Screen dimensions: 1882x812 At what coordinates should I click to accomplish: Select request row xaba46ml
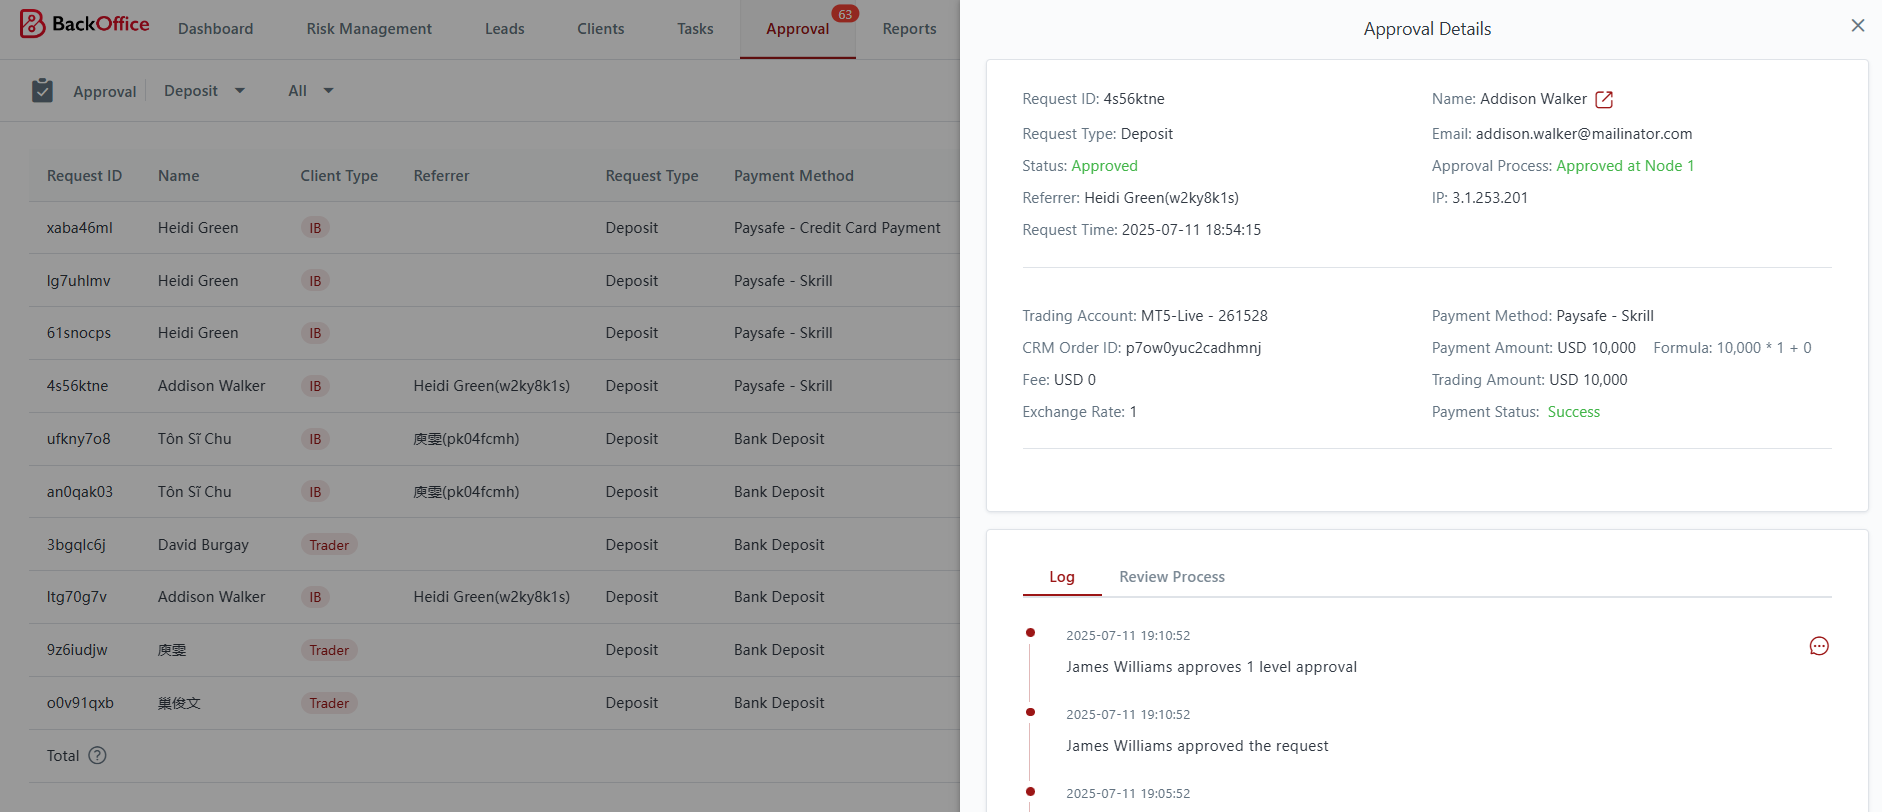pyautogui.click(x=80, y=228)
